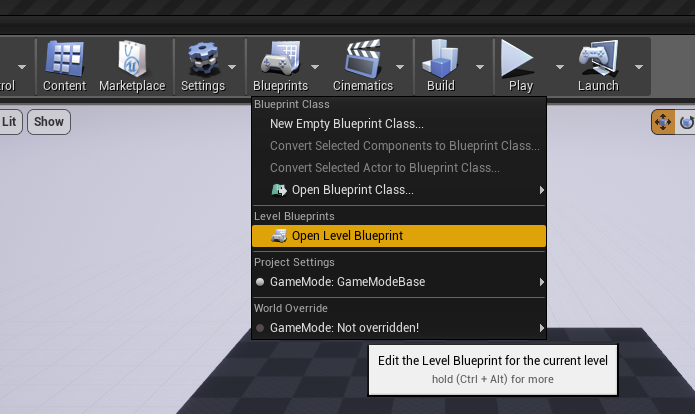
Task: Start the level with the Play icon
Action: pos(516,58)
